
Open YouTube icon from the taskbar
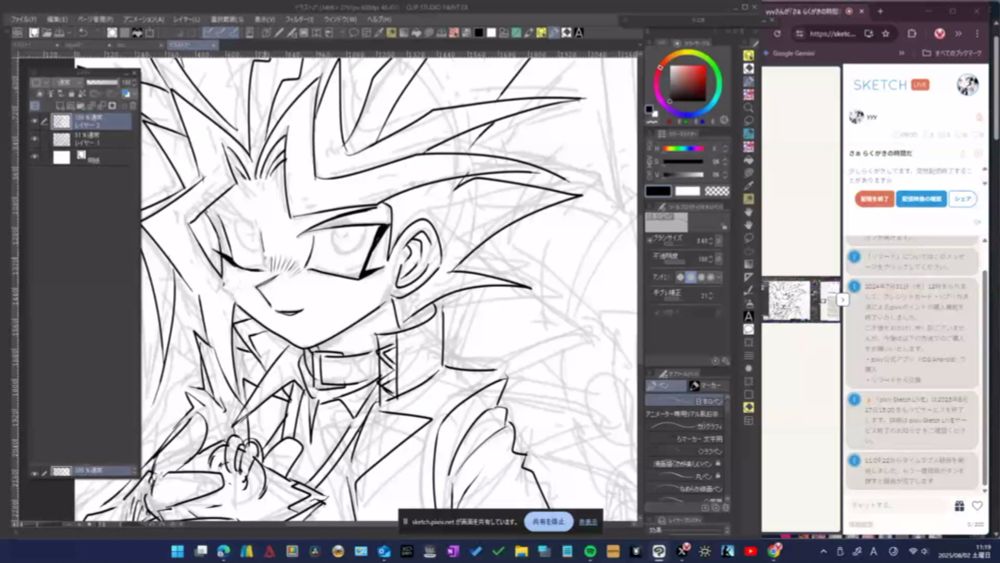click(751, 551)
